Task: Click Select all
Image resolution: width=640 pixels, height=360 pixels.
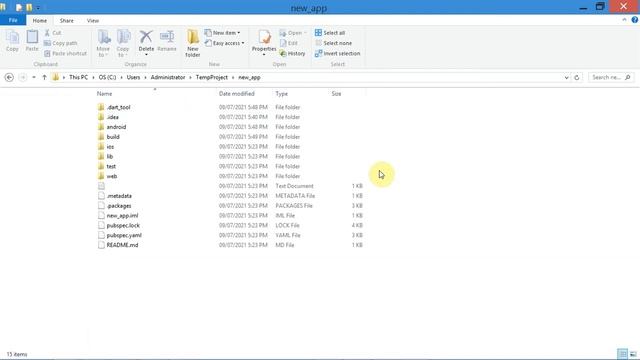Action: point(330,33)
